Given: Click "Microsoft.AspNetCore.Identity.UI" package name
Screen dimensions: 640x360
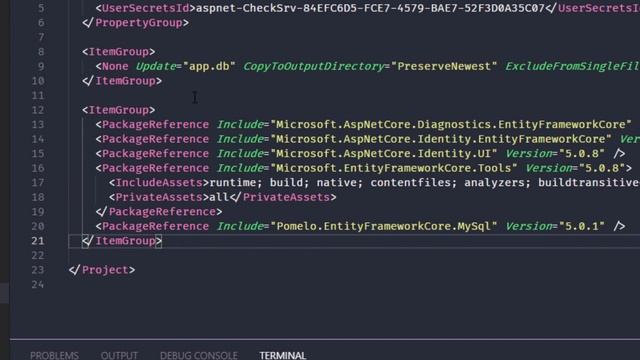Looking at the screenshot, I should pos(384,153).
